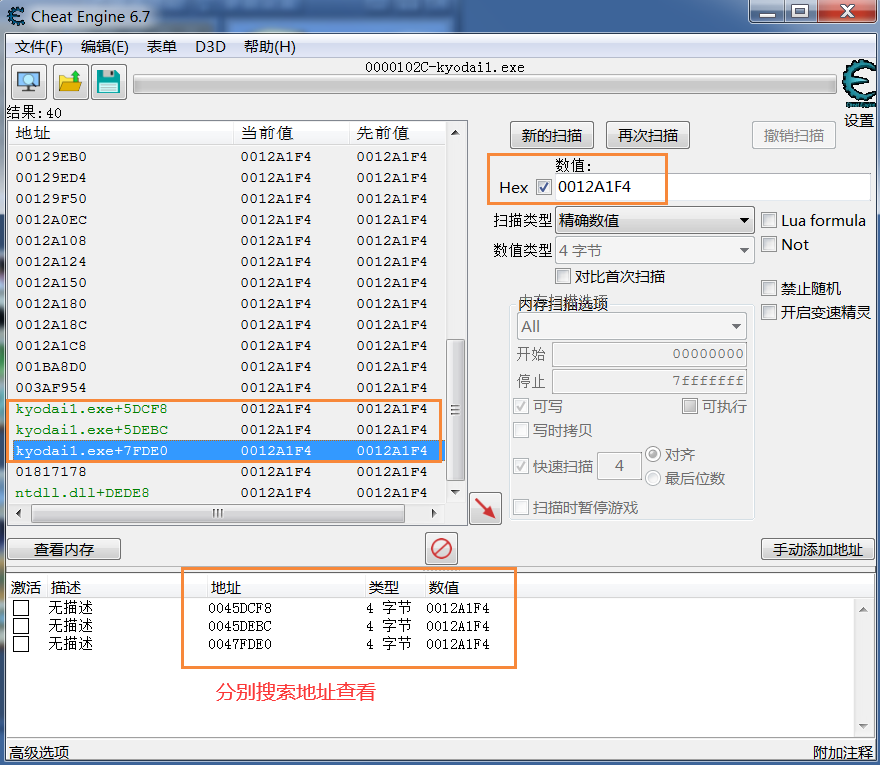Click the results list scroll up arrow
Screen dimensions: 880x765
[455, 132]
